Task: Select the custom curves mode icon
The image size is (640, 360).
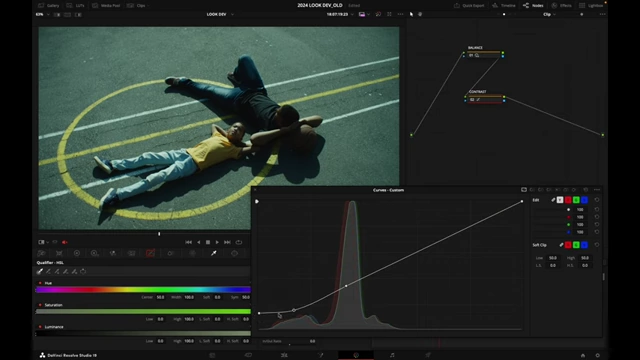Action: (524, 190)
